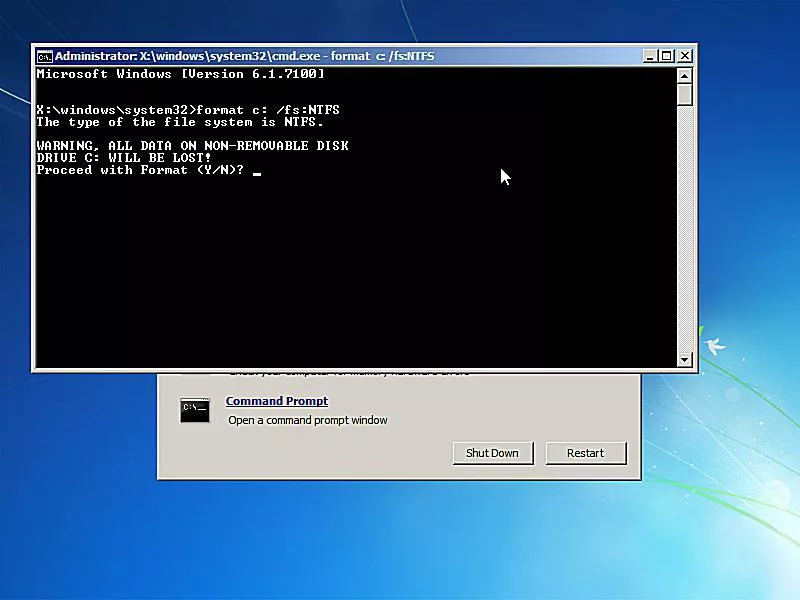Maximize the command prompt window

click(666, 56)
